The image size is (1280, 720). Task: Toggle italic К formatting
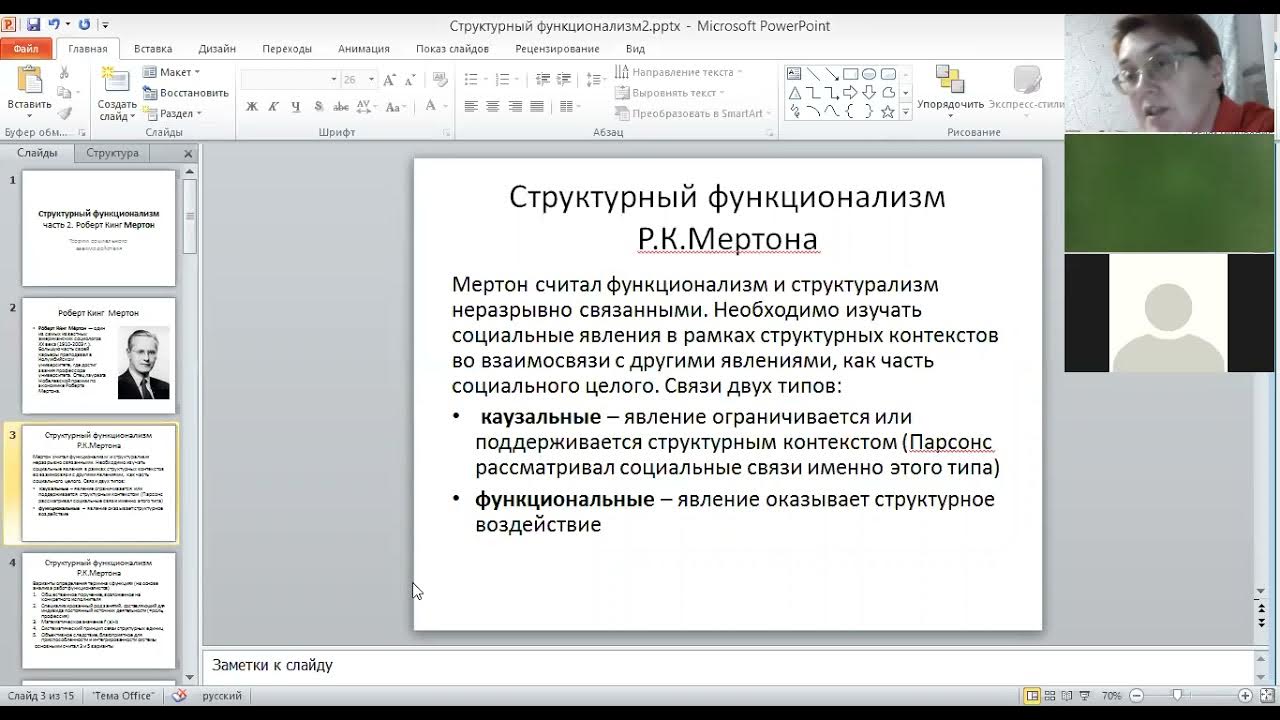coord(273,106)
